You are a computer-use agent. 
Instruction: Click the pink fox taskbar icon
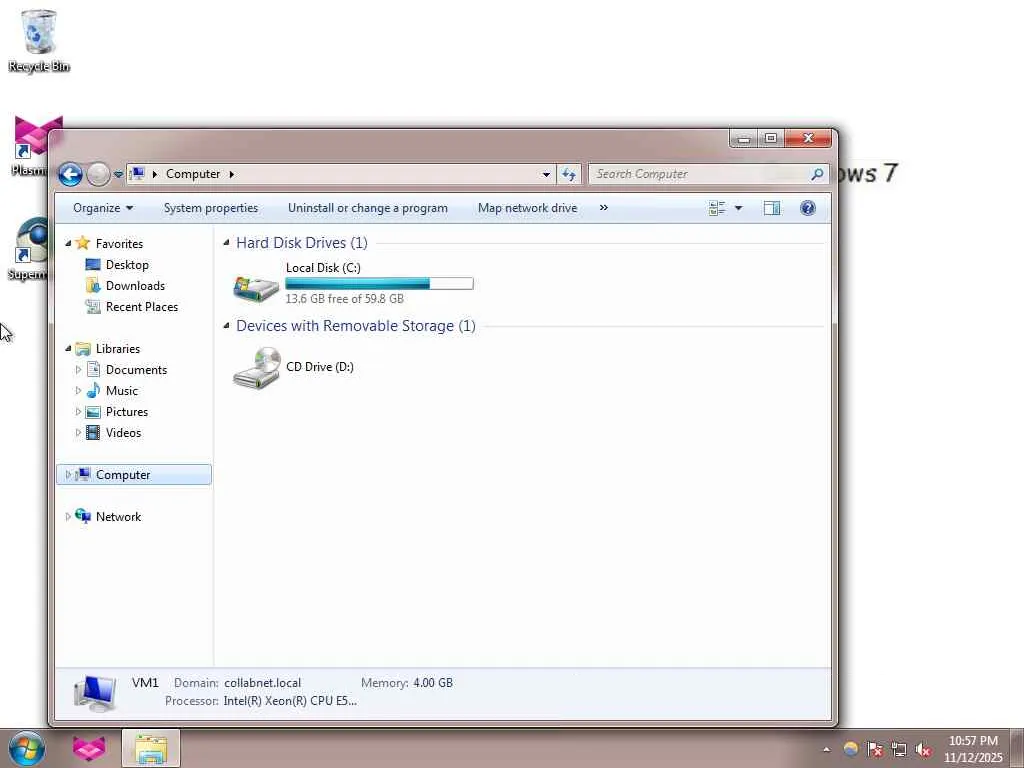89,748
